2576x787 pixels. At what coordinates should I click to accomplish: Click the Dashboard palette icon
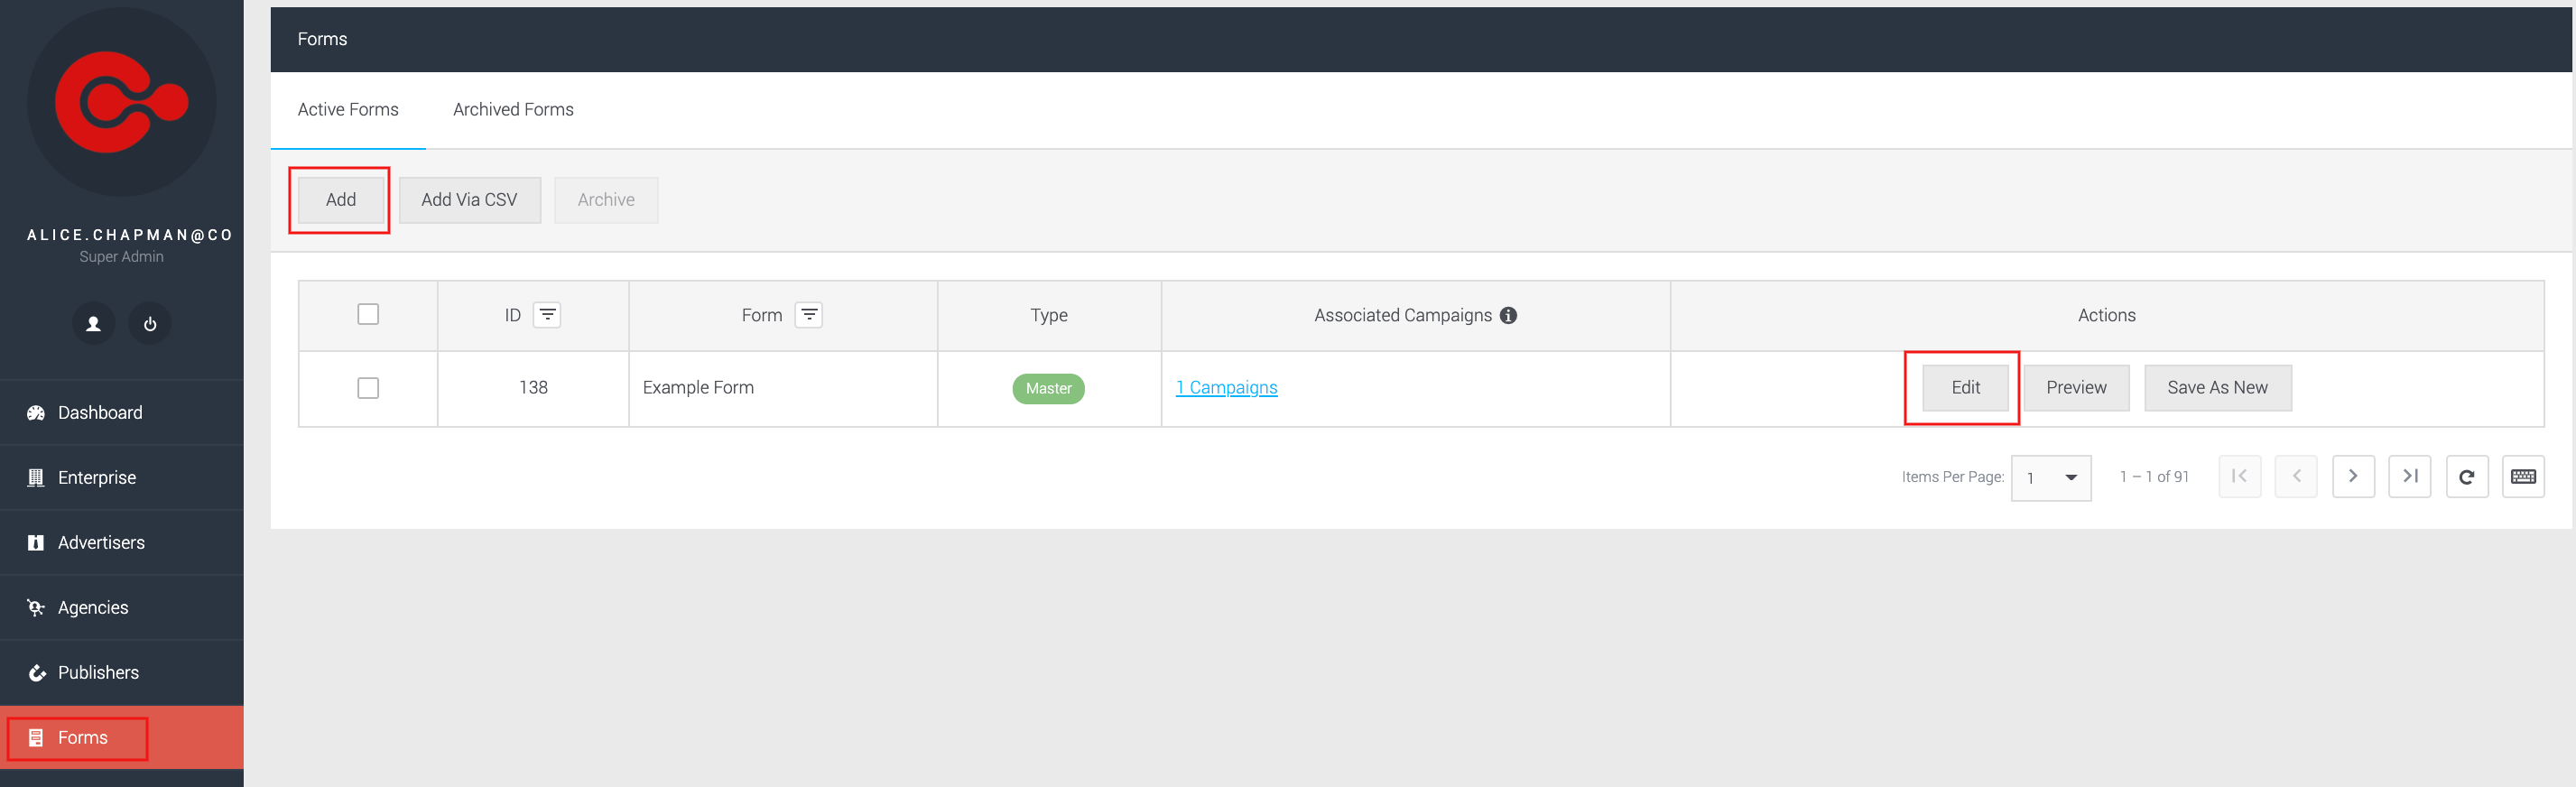[x=36, y=413]
